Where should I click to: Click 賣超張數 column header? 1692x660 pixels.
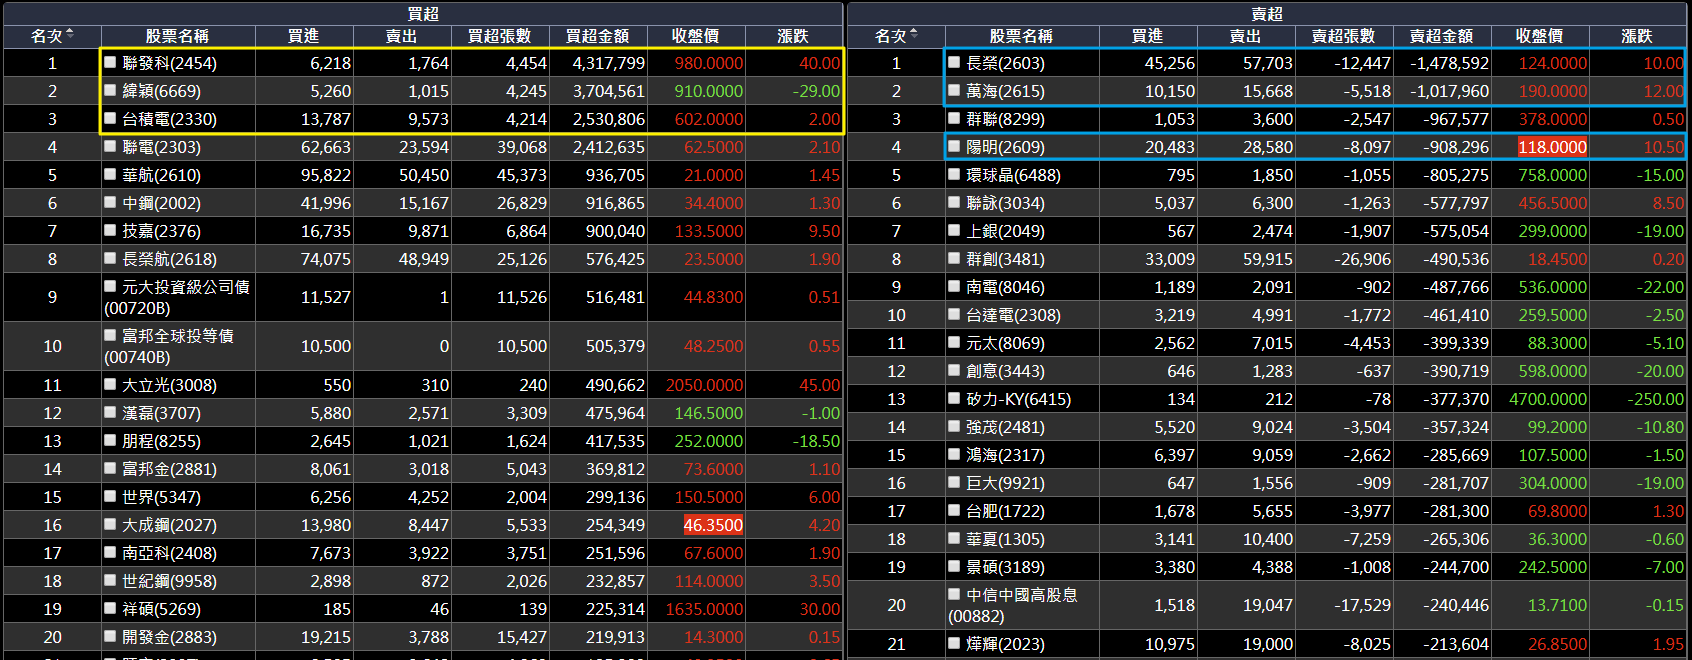click(x=1343, y=36)
